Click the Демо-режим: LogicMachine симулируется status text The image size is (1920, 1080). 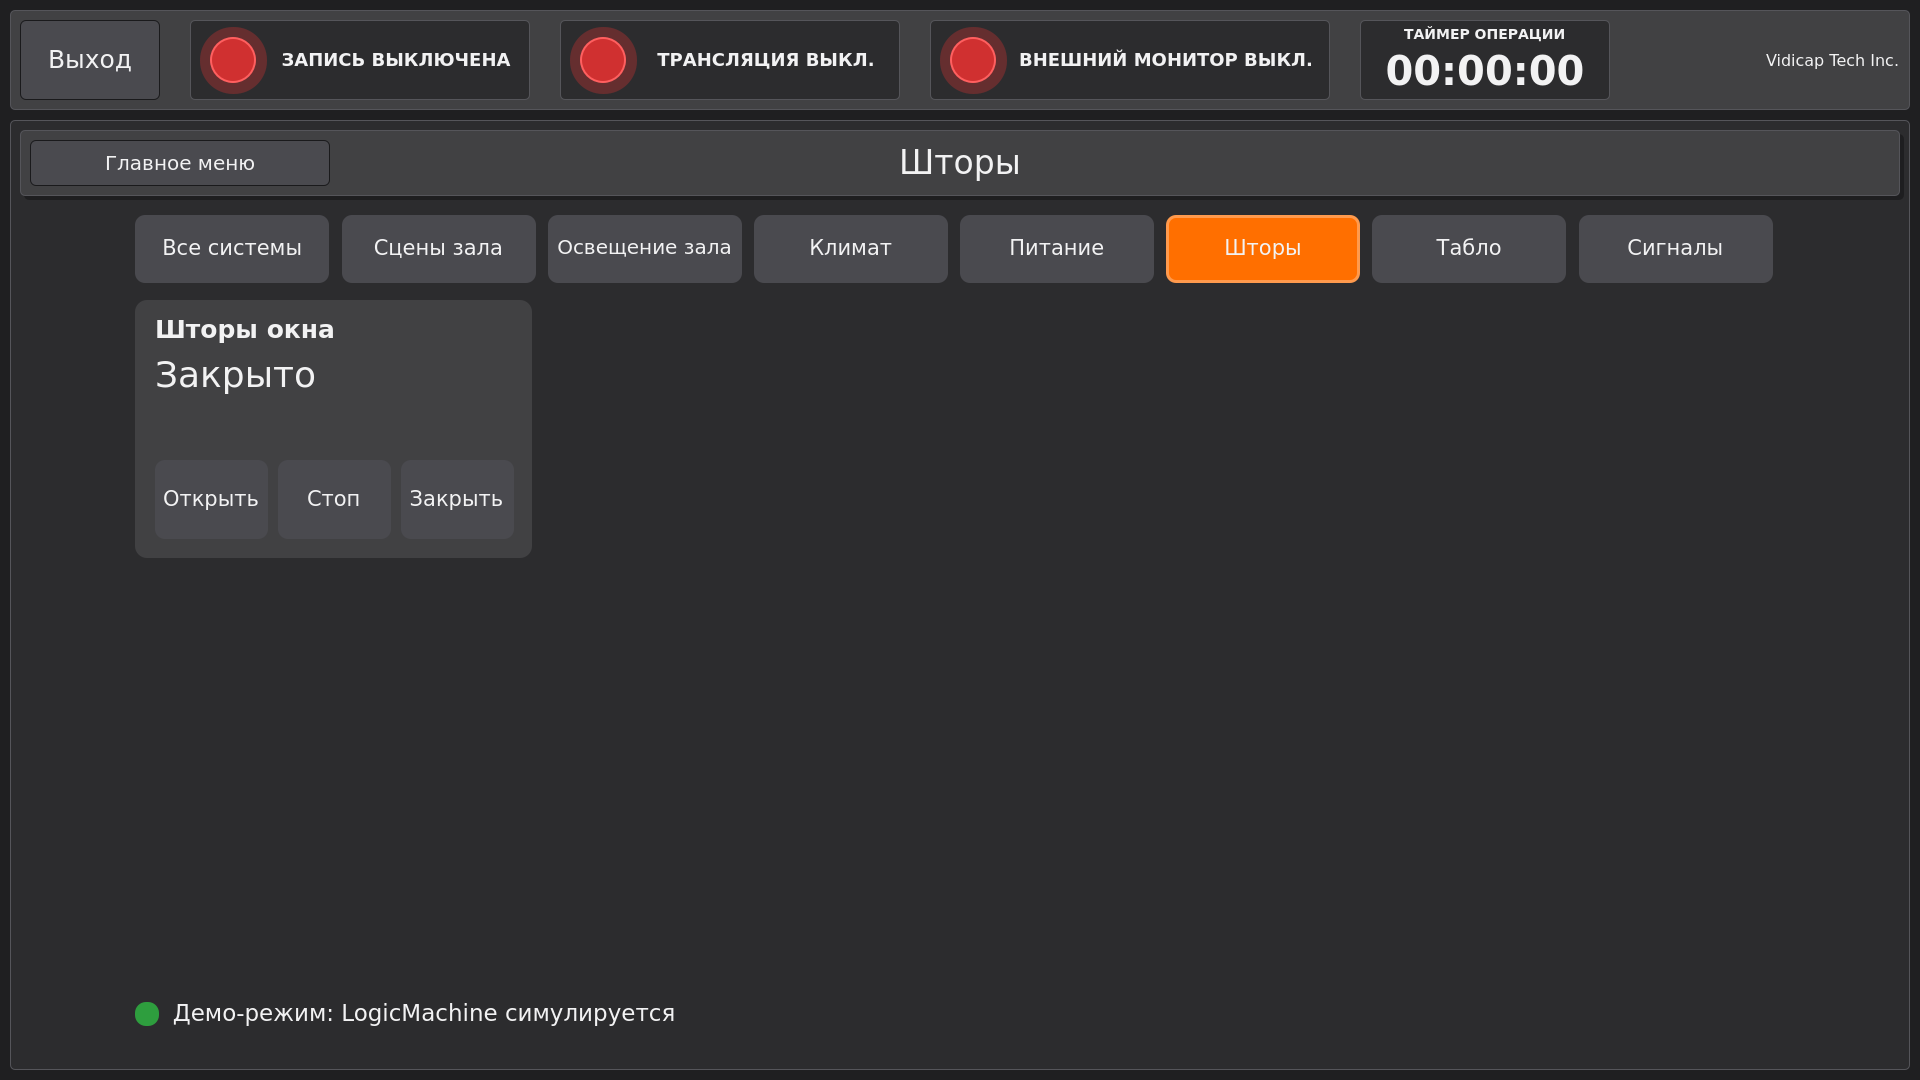pos(424,1014)
